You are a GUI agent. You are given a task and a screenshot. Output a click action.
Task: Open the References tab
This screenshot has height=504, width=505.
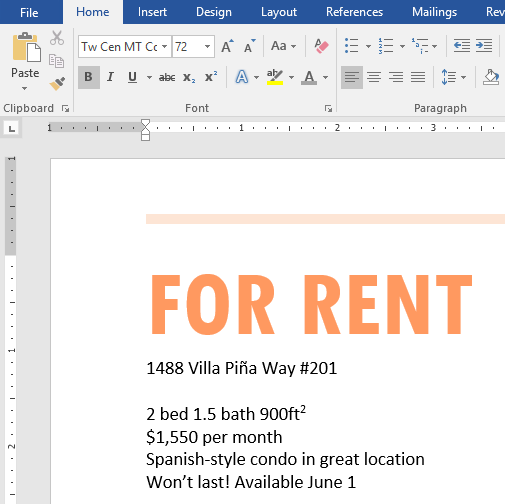[354, 12]
